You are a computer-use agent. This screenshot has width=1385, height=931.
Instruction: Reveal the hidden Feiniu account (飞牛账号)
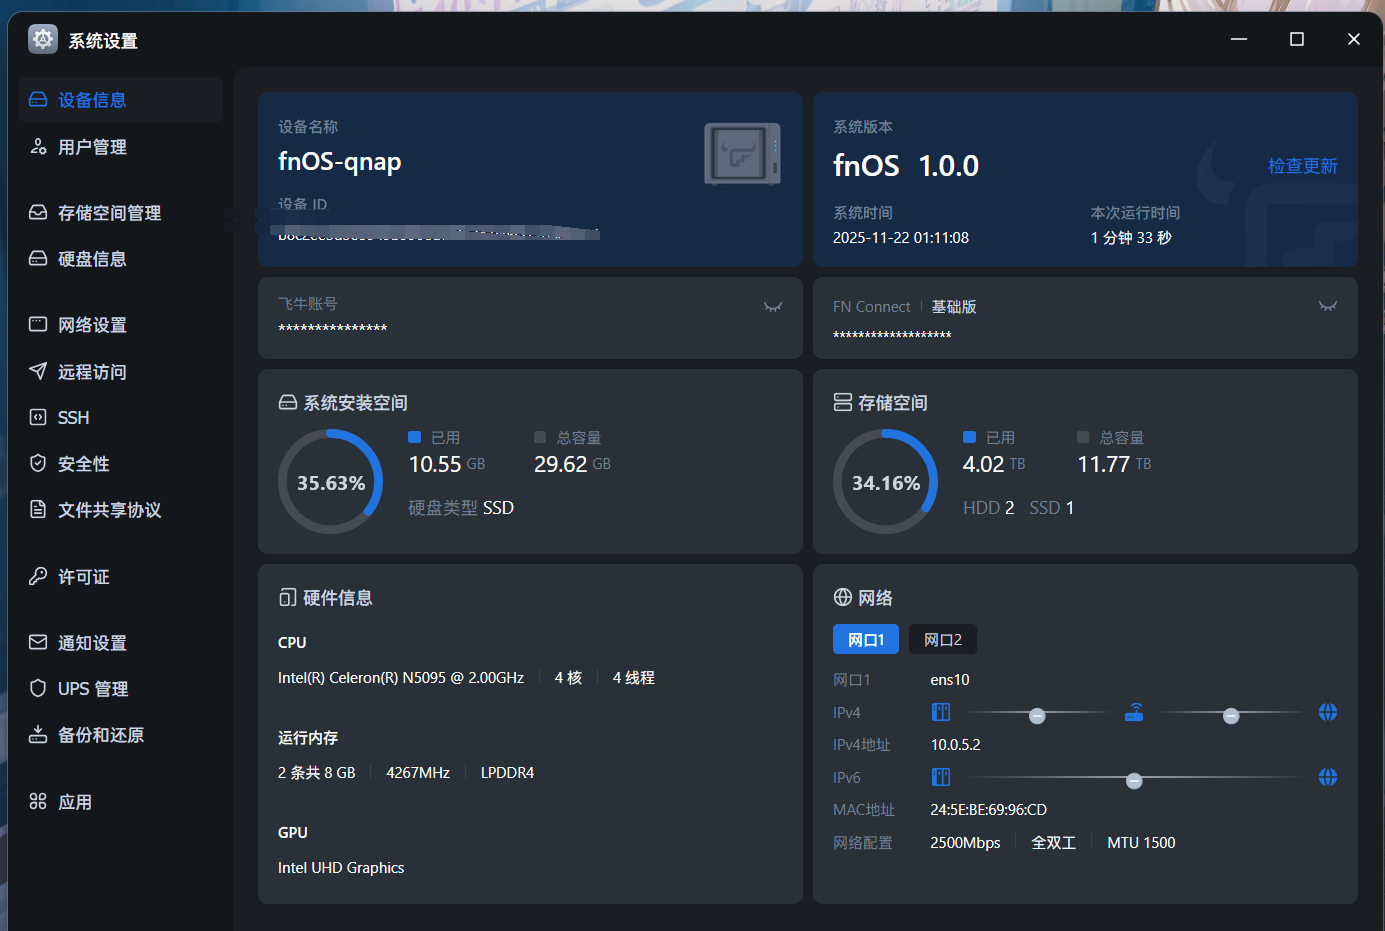(x=772, y=307)
